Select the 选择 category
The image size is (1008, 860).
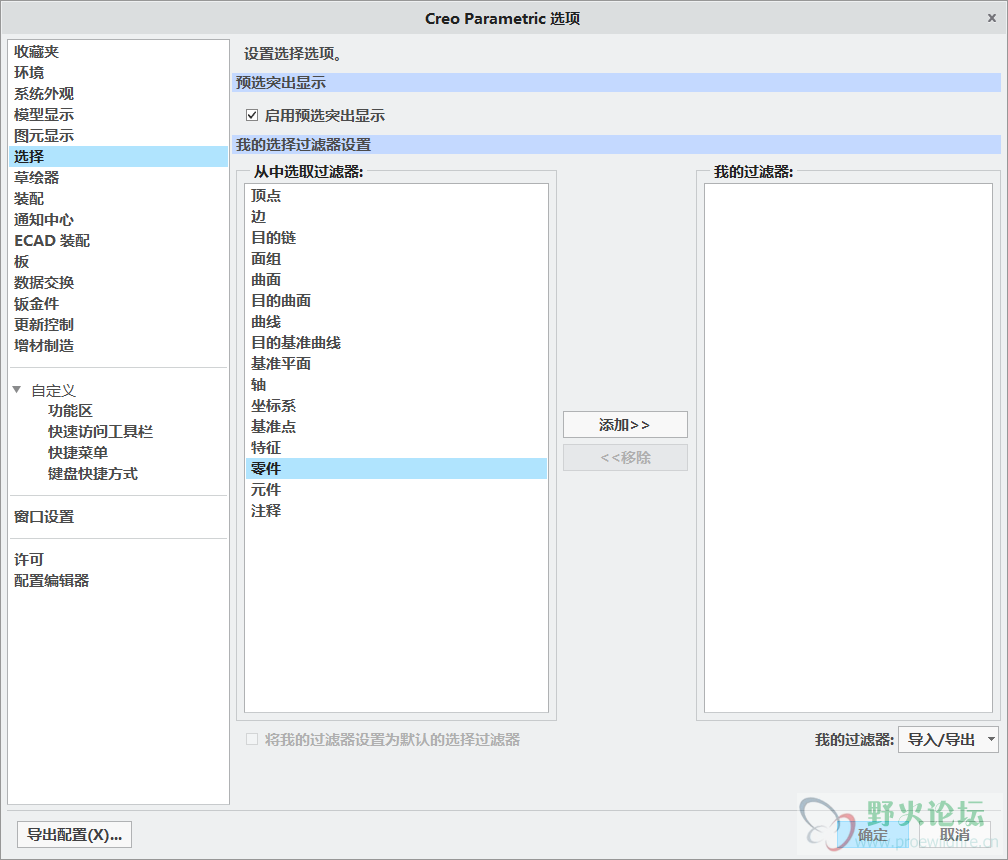coord(119,157)
